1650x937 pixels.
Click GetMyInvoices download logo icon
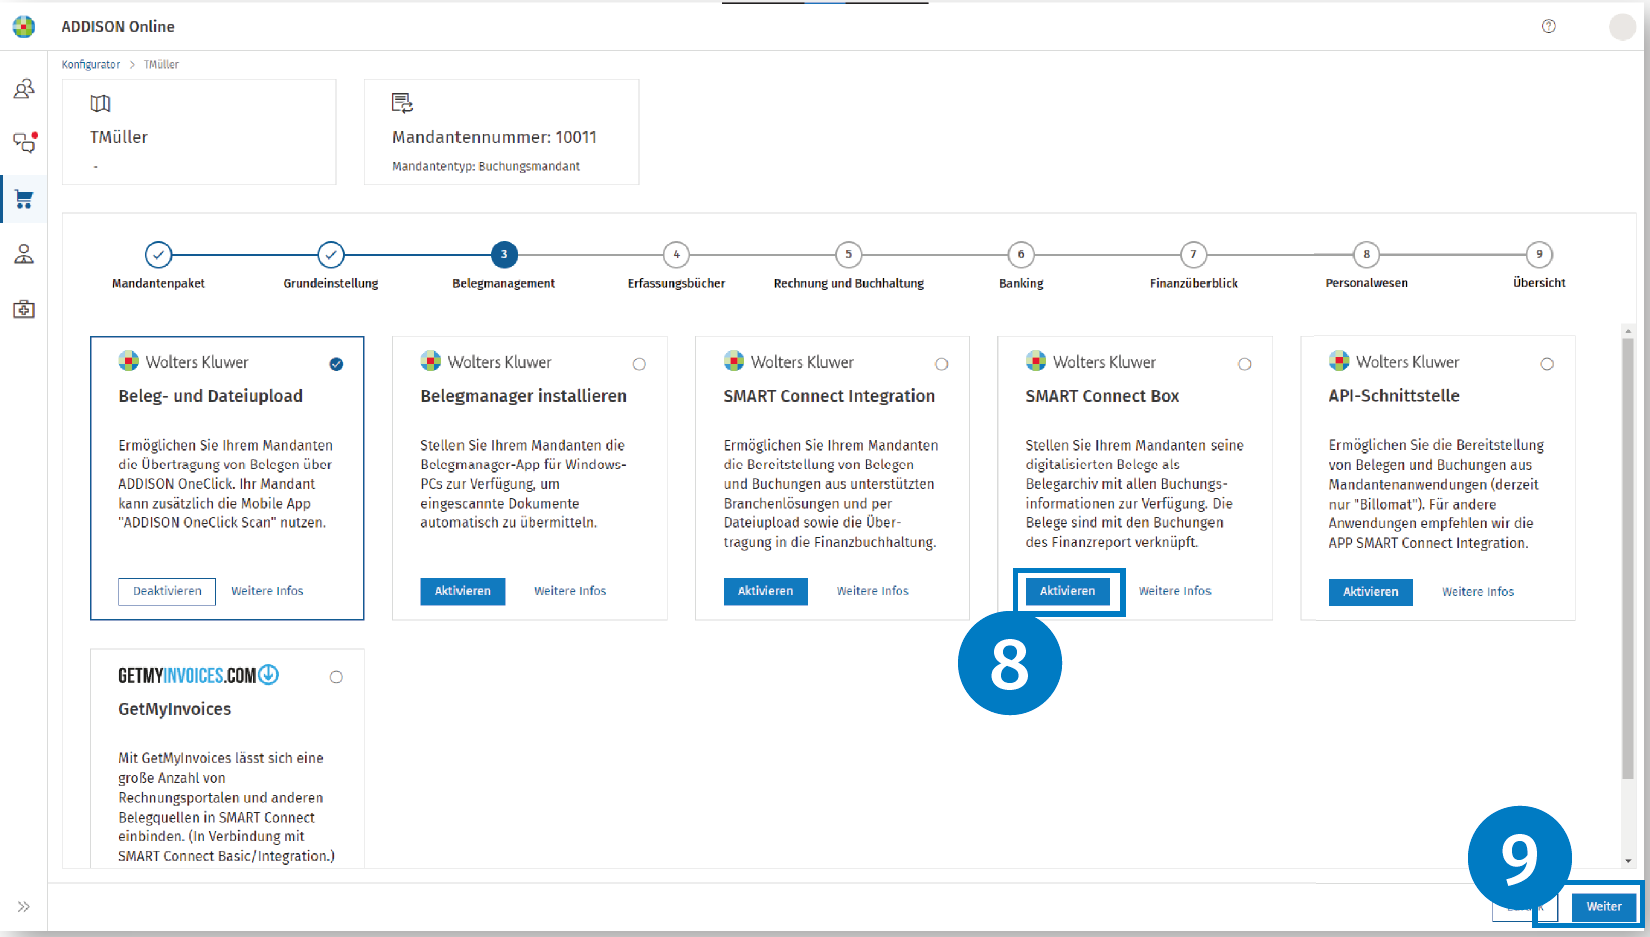(269, 675)
